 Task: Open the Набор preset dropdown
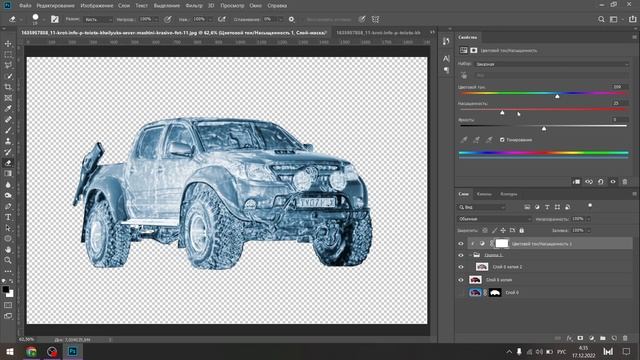click(552, 64)
